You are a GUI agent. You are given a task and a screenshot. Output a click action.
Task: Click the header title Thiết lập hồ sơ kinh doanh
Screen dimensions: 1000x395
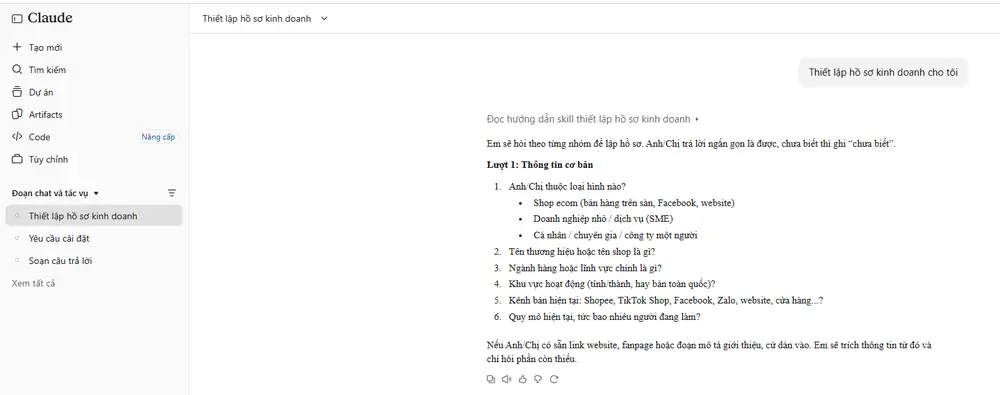click(x=257, y=19)
